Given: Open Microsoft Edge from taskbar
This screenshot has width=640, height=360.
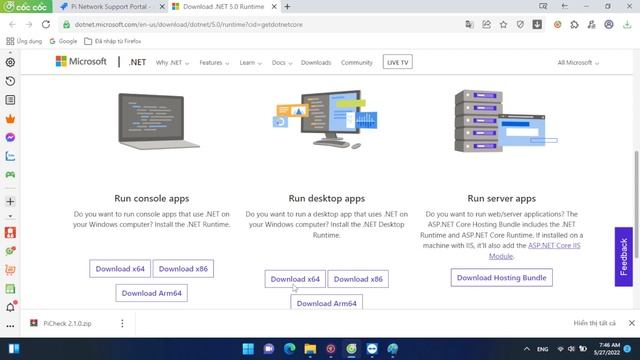Looking at the screenshot, I should coord(289,349).
